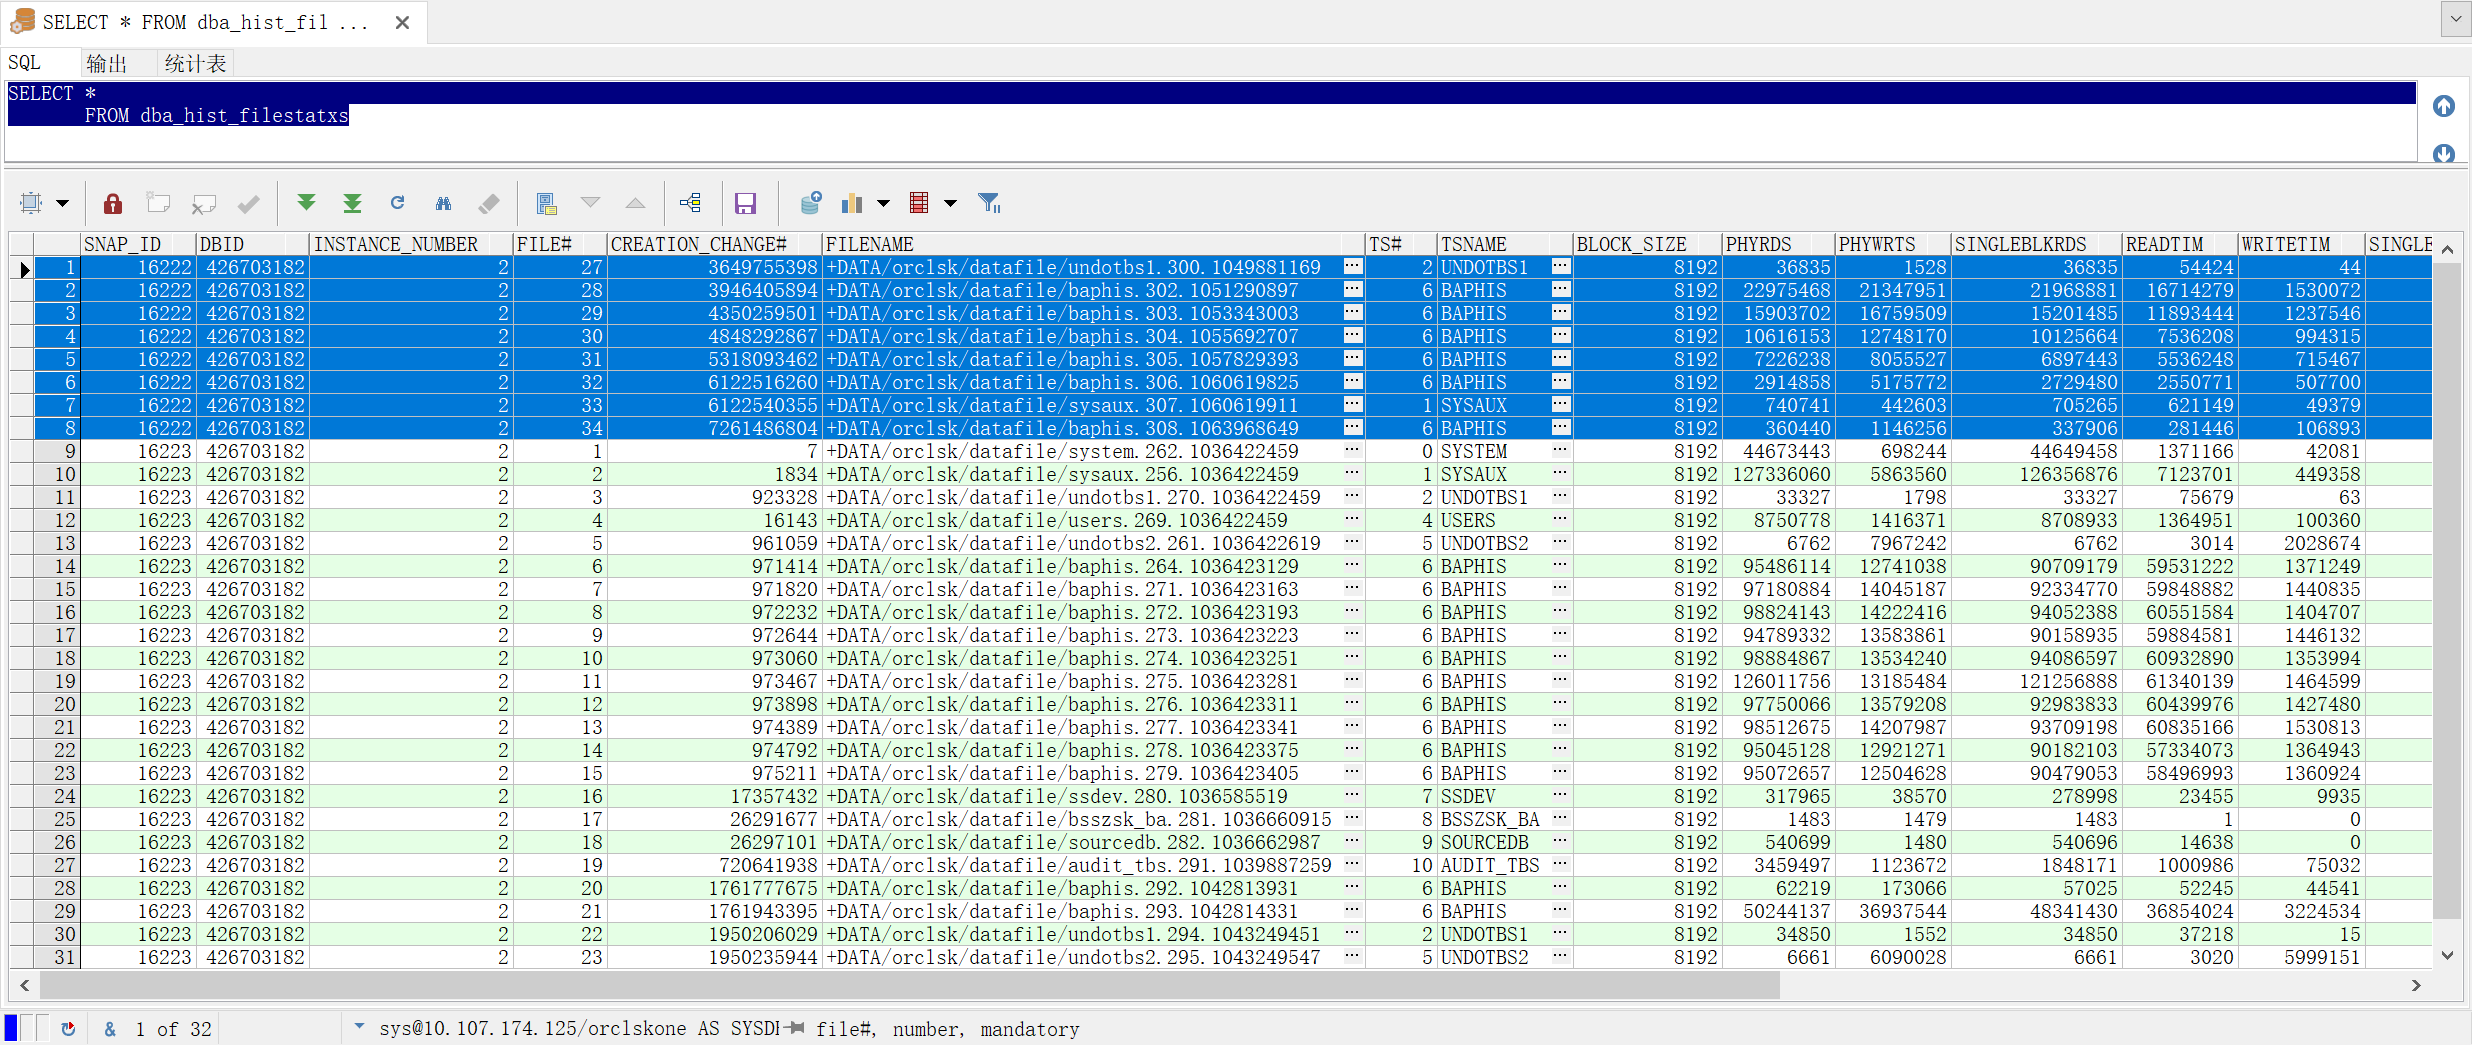The image size is (2472, 1045).
Task: Click the select cells grid icon
Action: [31, 203]
